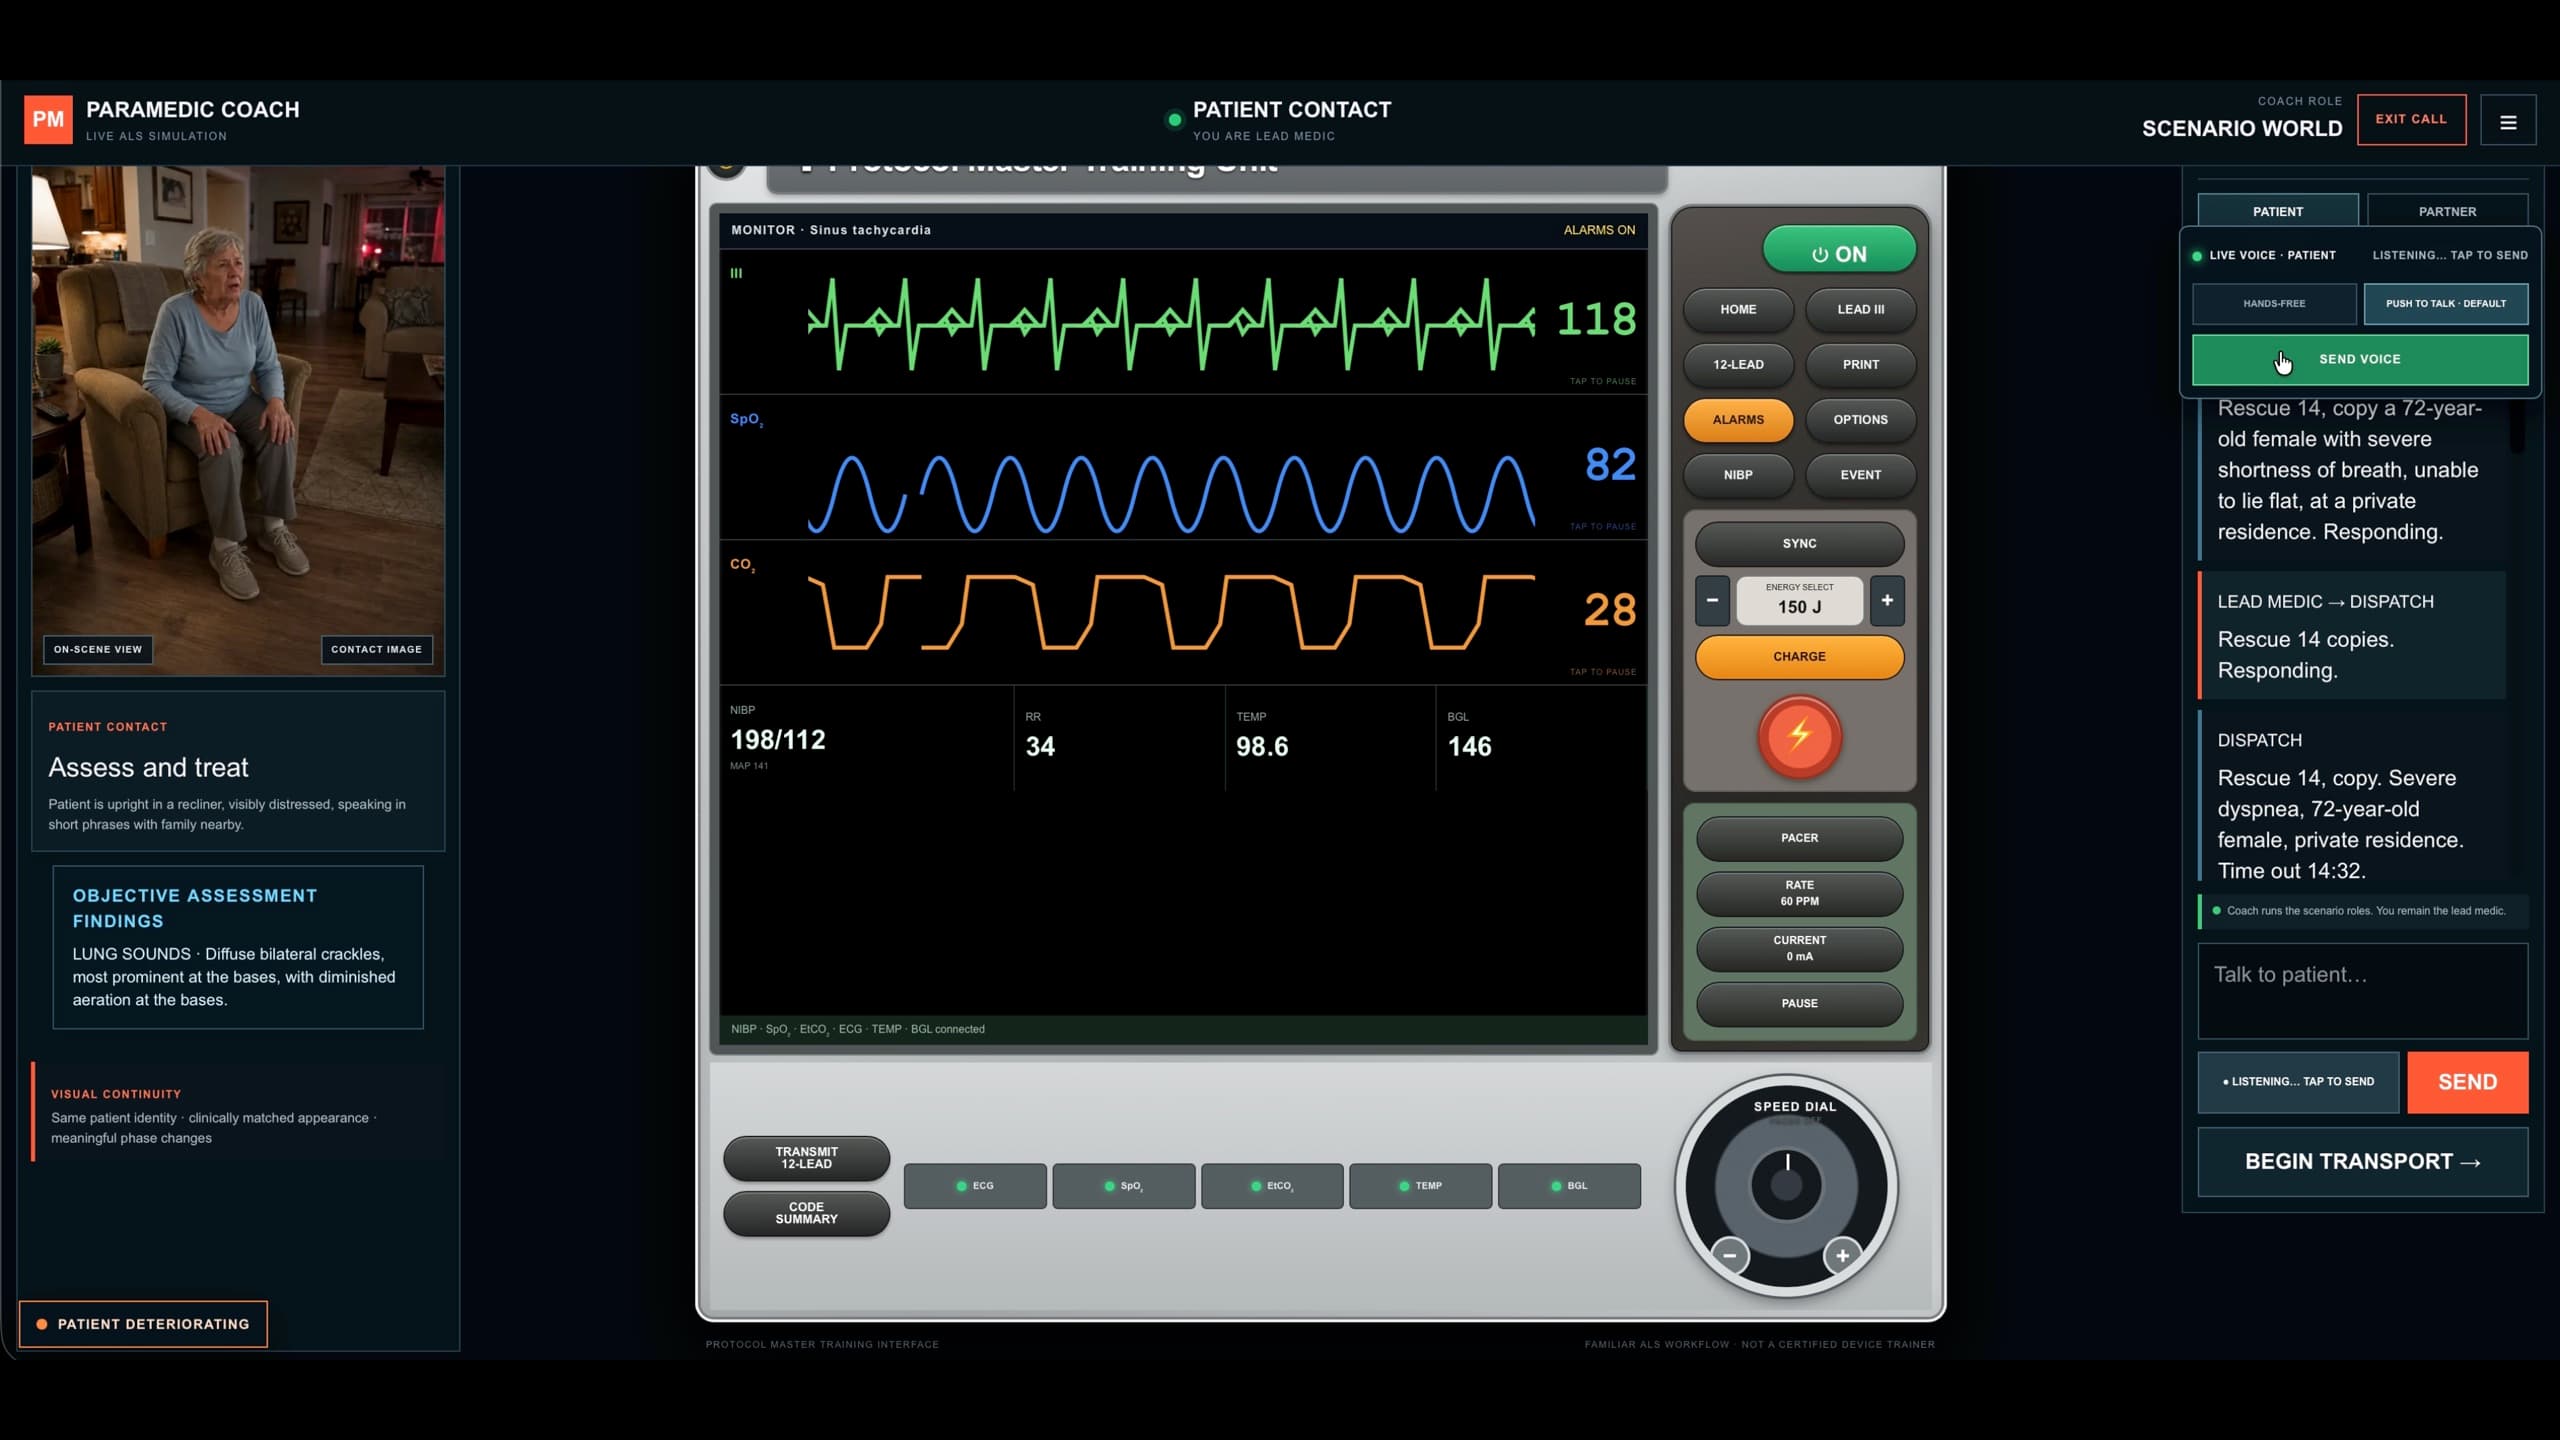This screenshot has height=1440, width=2560.
Task: Click the patient scene thumbnail
Action: pos(238,420)
